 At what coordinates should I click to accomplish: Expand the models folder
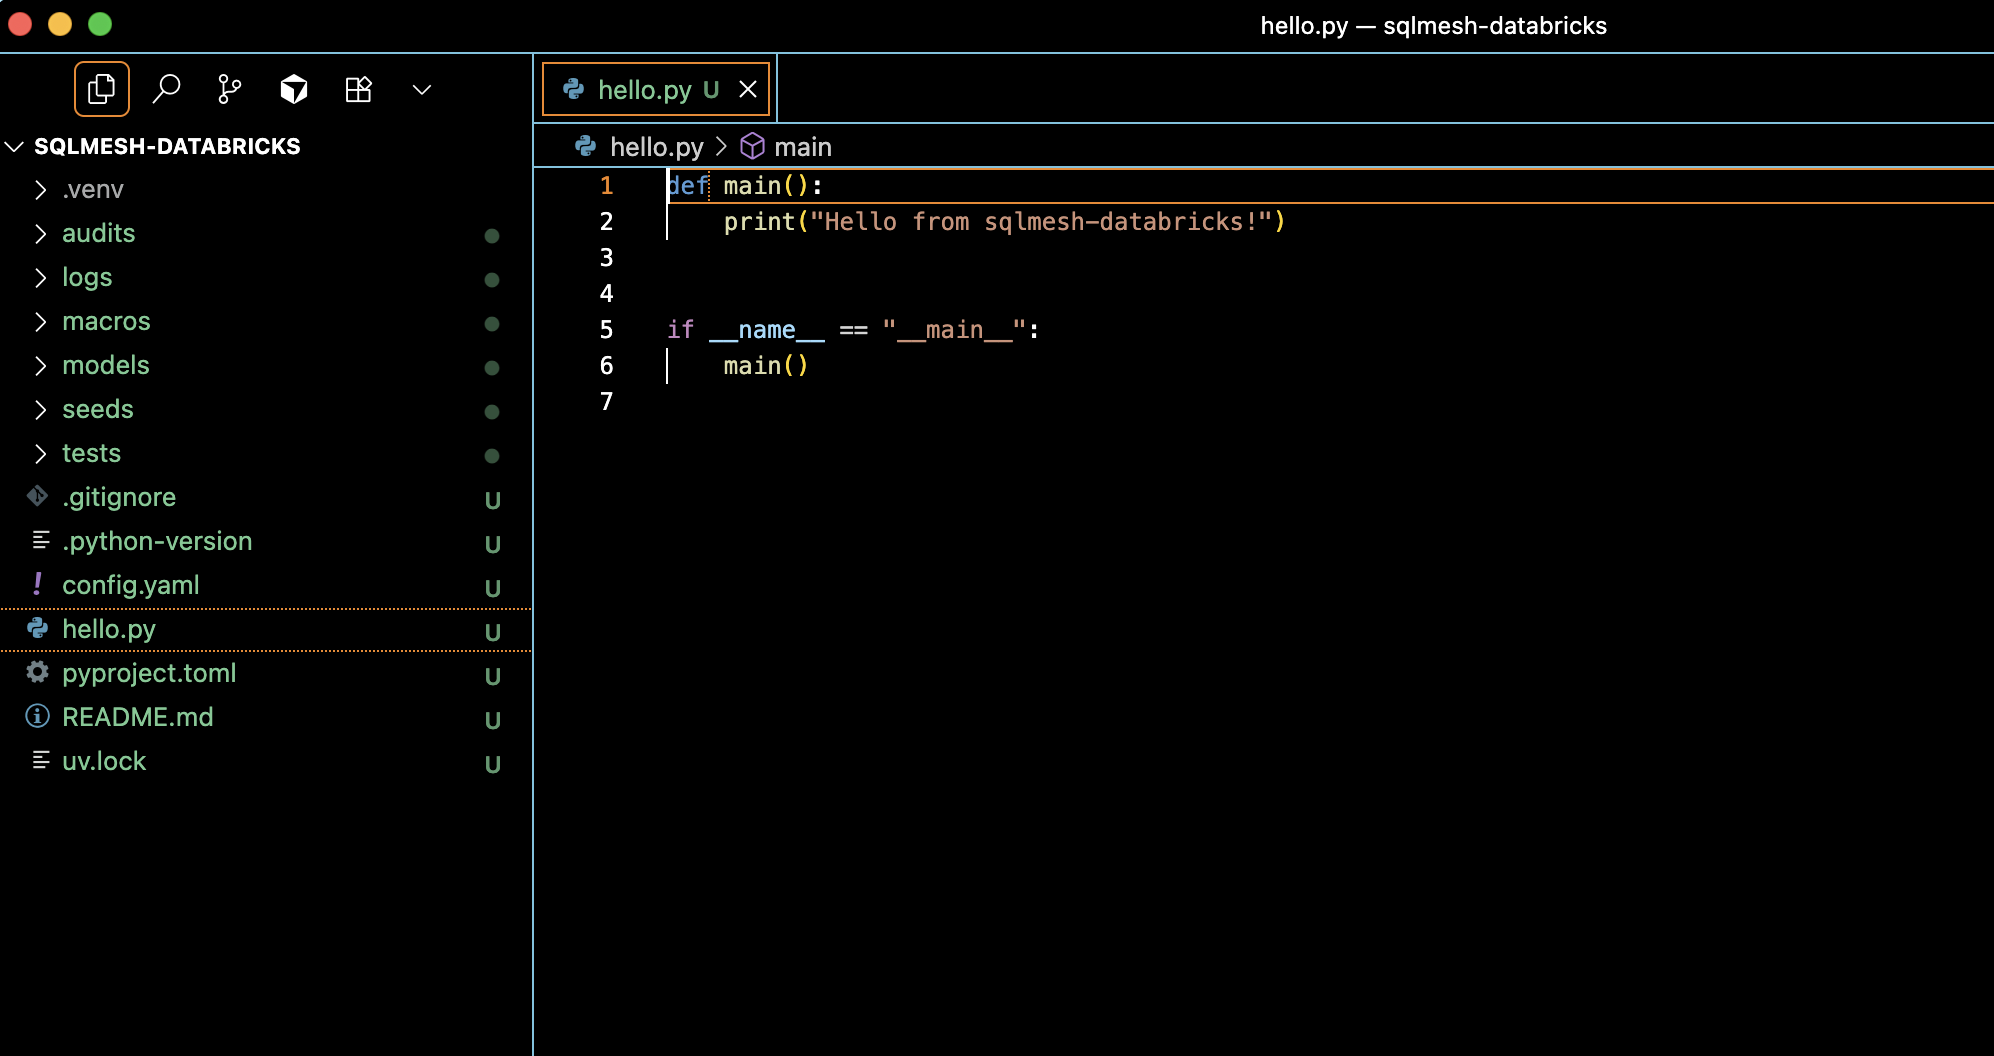point(106,365)
